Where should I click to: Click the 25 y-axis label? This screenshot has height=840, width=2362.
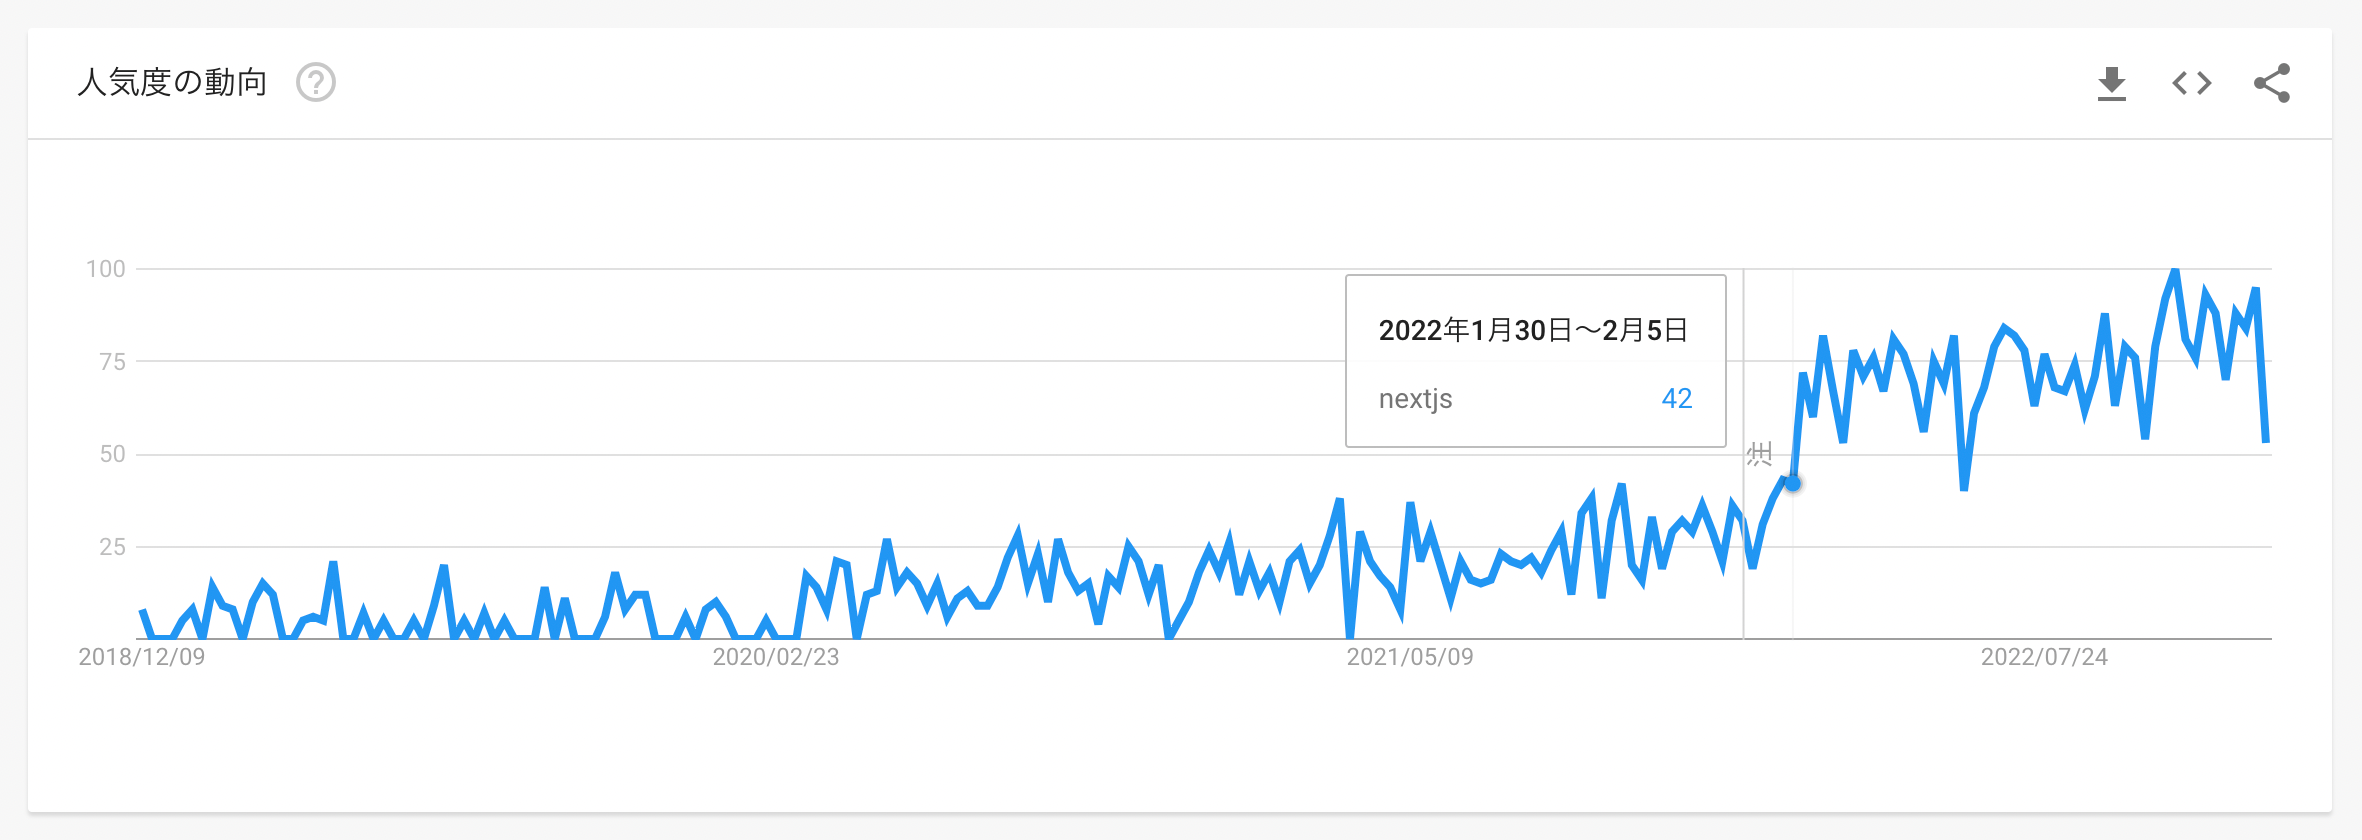click(112, 547)
